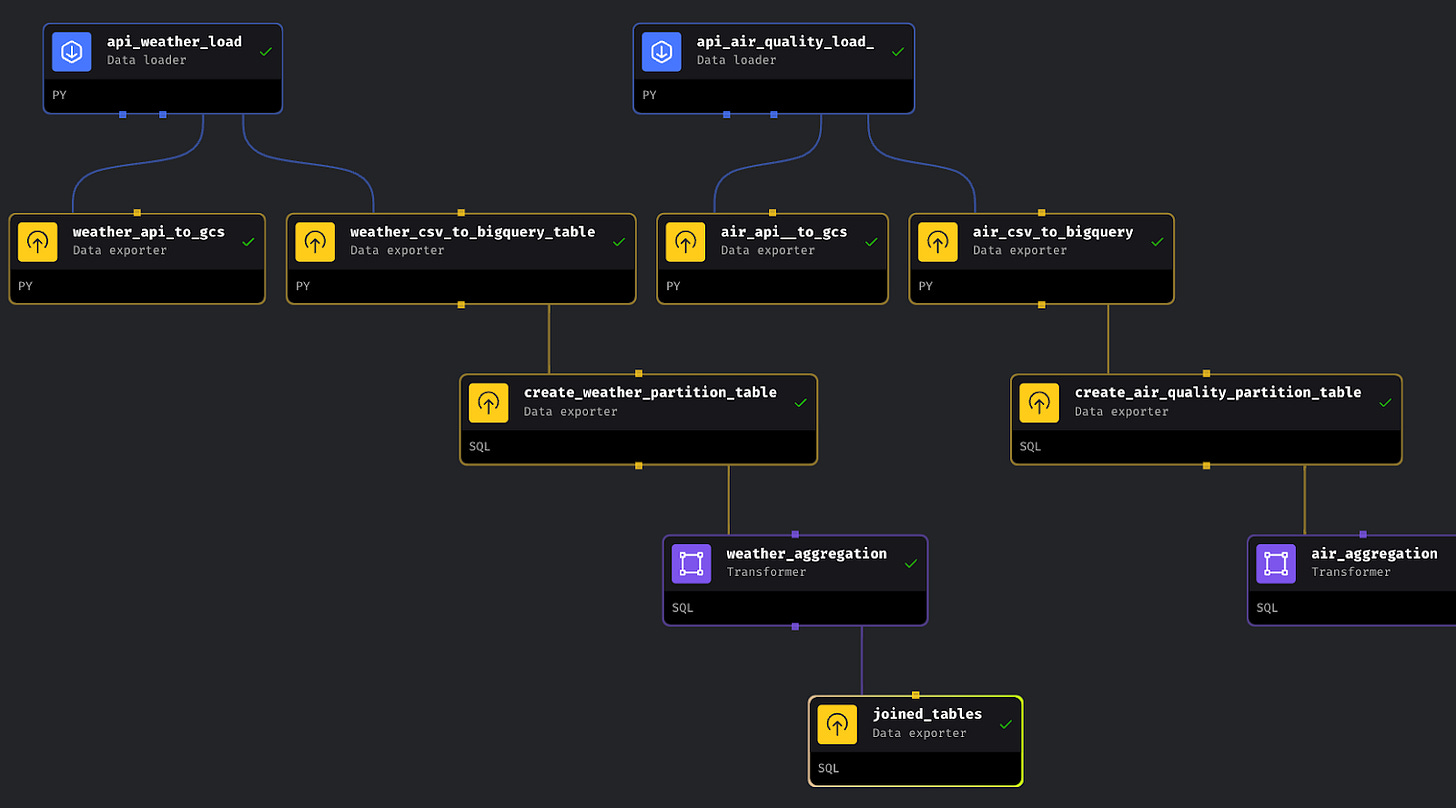Image resolution: width=1456 pixels, height=808 pixels.
Task: Click Data exporter subtitle under joined_tables
Action: point(920,734)
